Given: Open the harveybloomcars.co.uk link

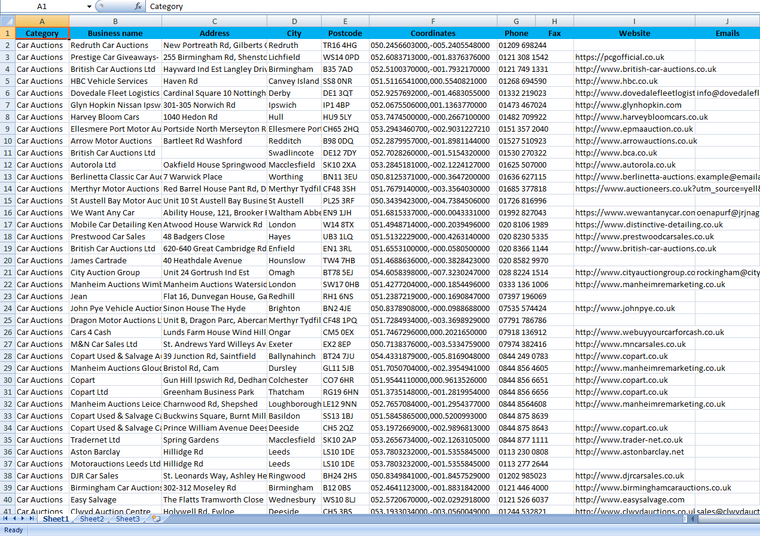Looking at the screenshot, I should (641, 117).
